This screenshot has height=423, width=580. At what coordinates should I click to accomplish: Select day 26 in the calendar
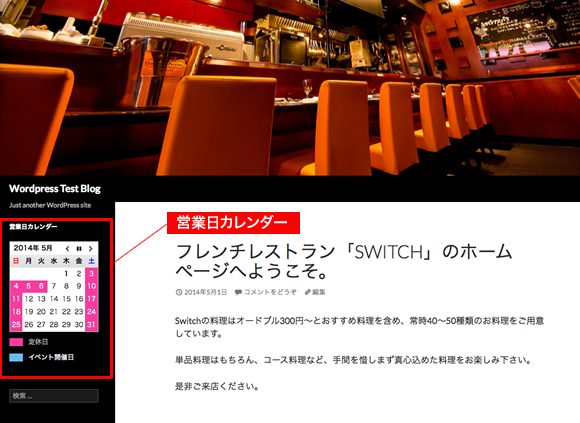[x=28, y=325]
